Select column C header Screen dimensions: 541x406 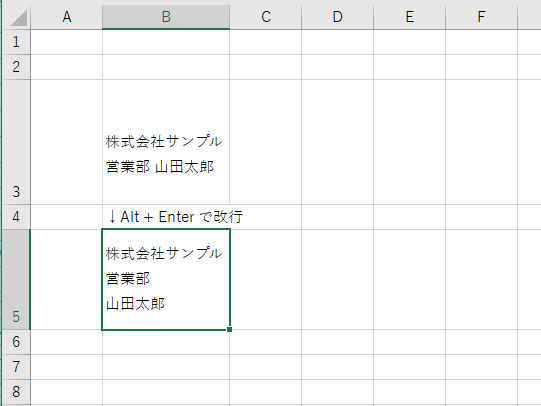point(266,17)
